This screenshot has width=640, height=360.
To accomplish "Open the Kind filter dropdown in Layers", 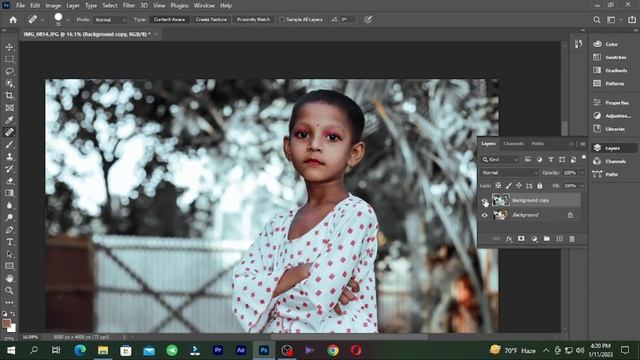I will (x=500, y=160).
